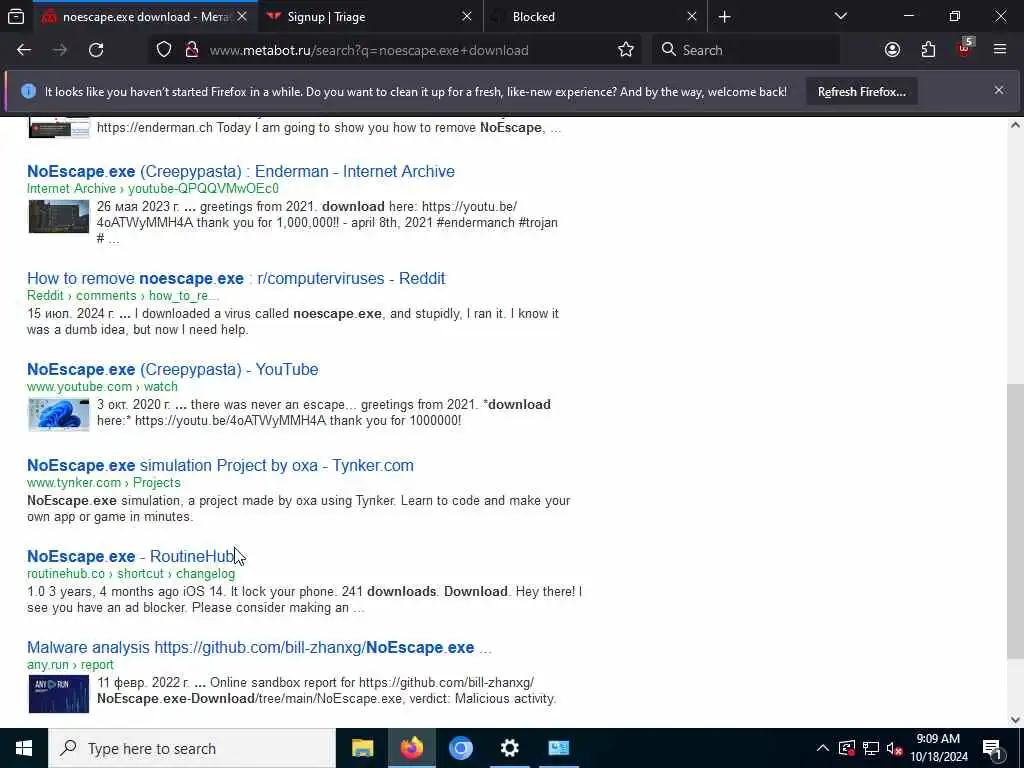Focus the browser Search box
Viewport: 1024px width, 768px height.
point(746,50)
